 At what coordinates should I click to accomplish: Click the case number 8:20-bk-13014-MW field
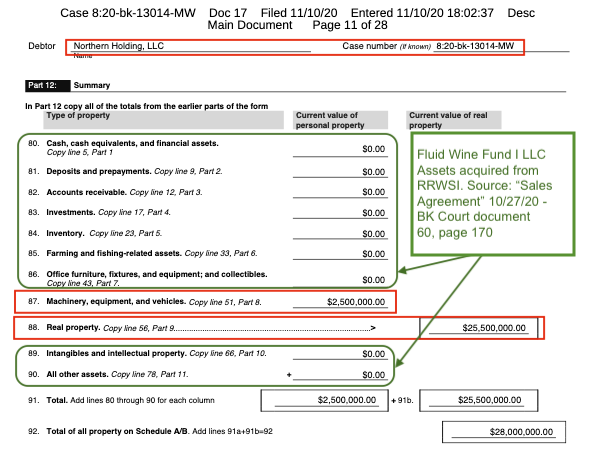tap(475, 46)
